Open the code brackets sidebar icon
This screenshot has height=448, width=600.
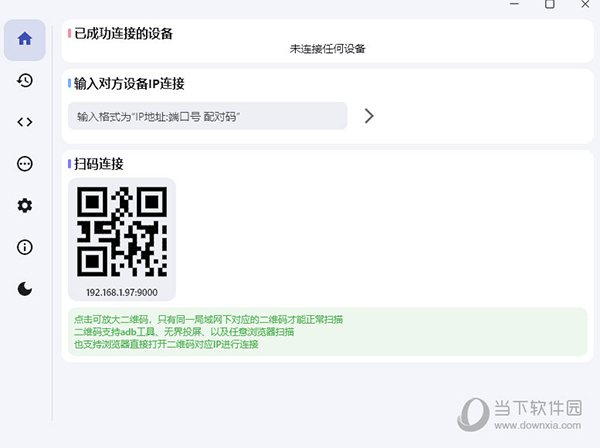pos(25,122)
